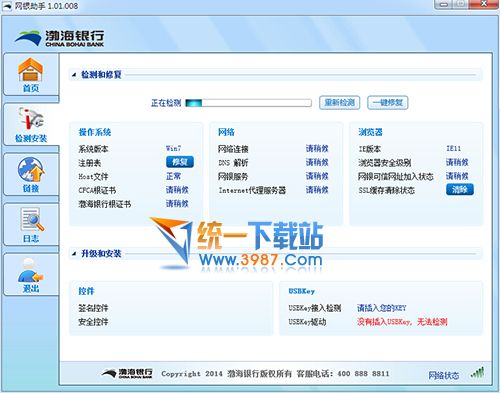Image resolution: width=500 pixels, height=393 pixels.
Task: Open the 首页 home icon
Action: (30, 70)
